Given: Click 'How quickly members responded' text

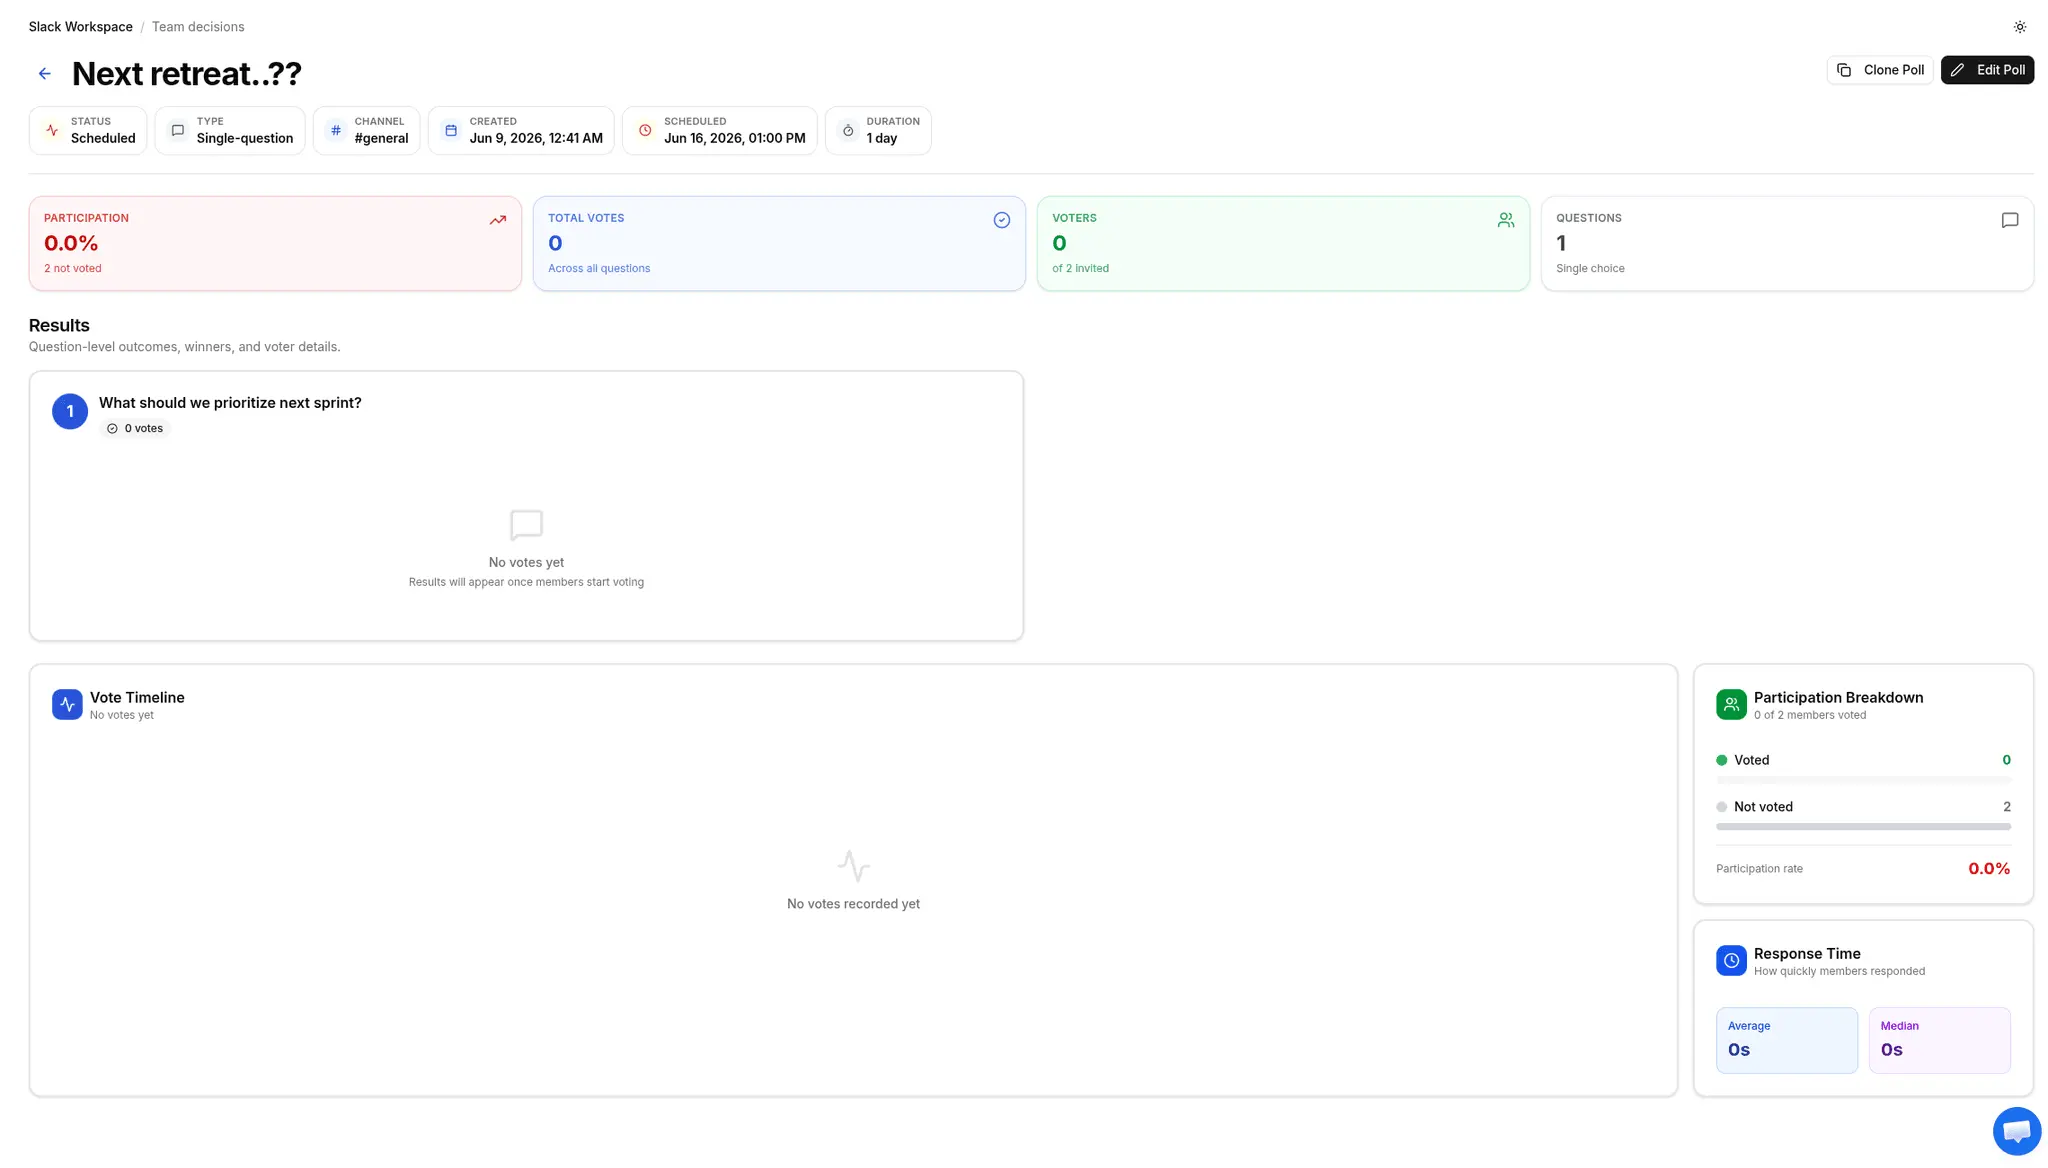Looking at the screenshot, I should click(x=1839, y=971).
